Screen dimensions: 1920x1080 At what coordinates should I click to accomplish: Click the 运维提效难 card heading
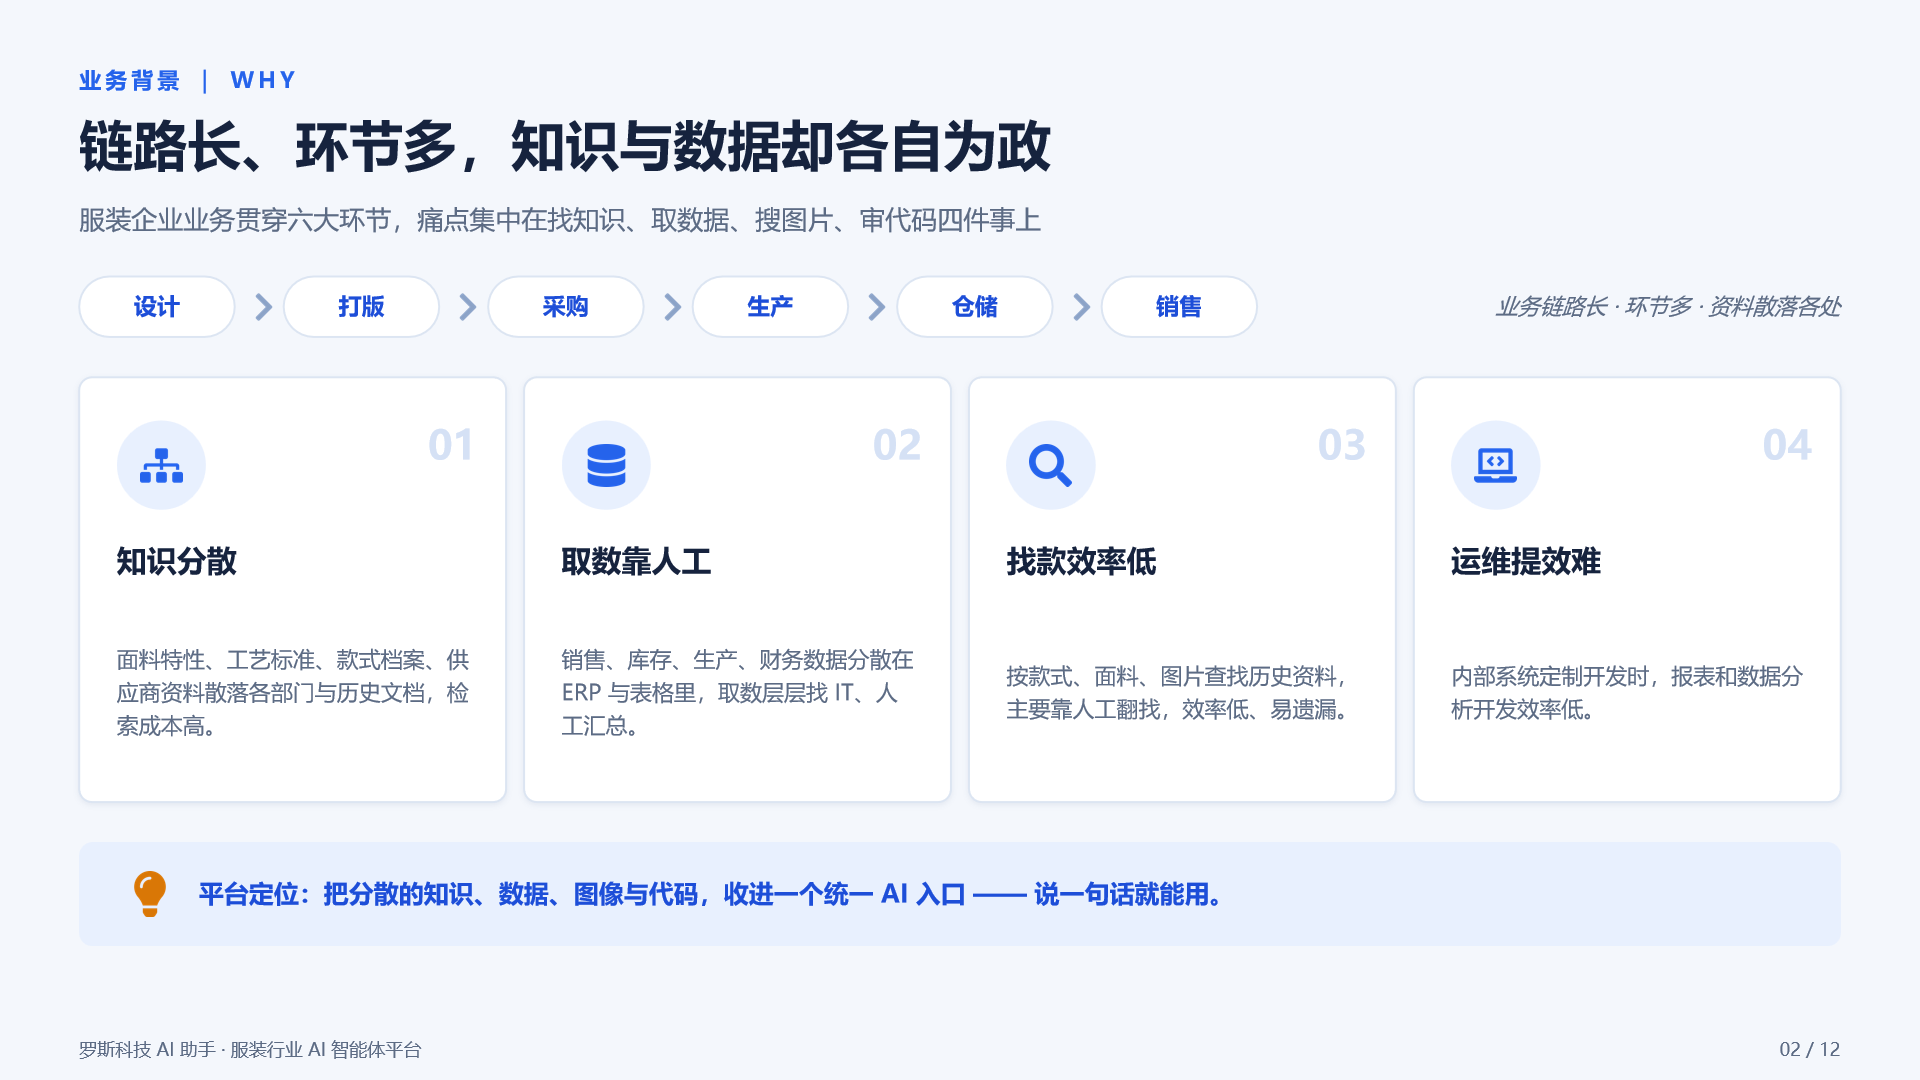(1526, 562)
